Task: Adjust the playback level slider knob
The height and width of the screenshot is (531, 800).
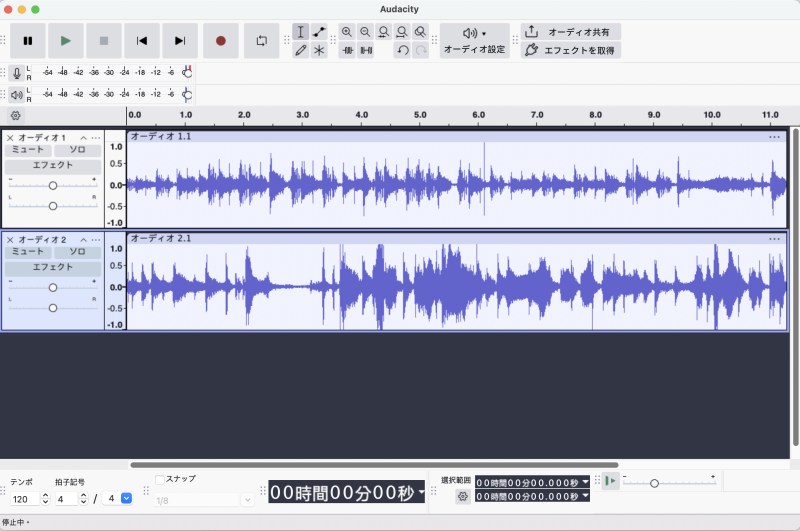Action: (x=187, y=95)
